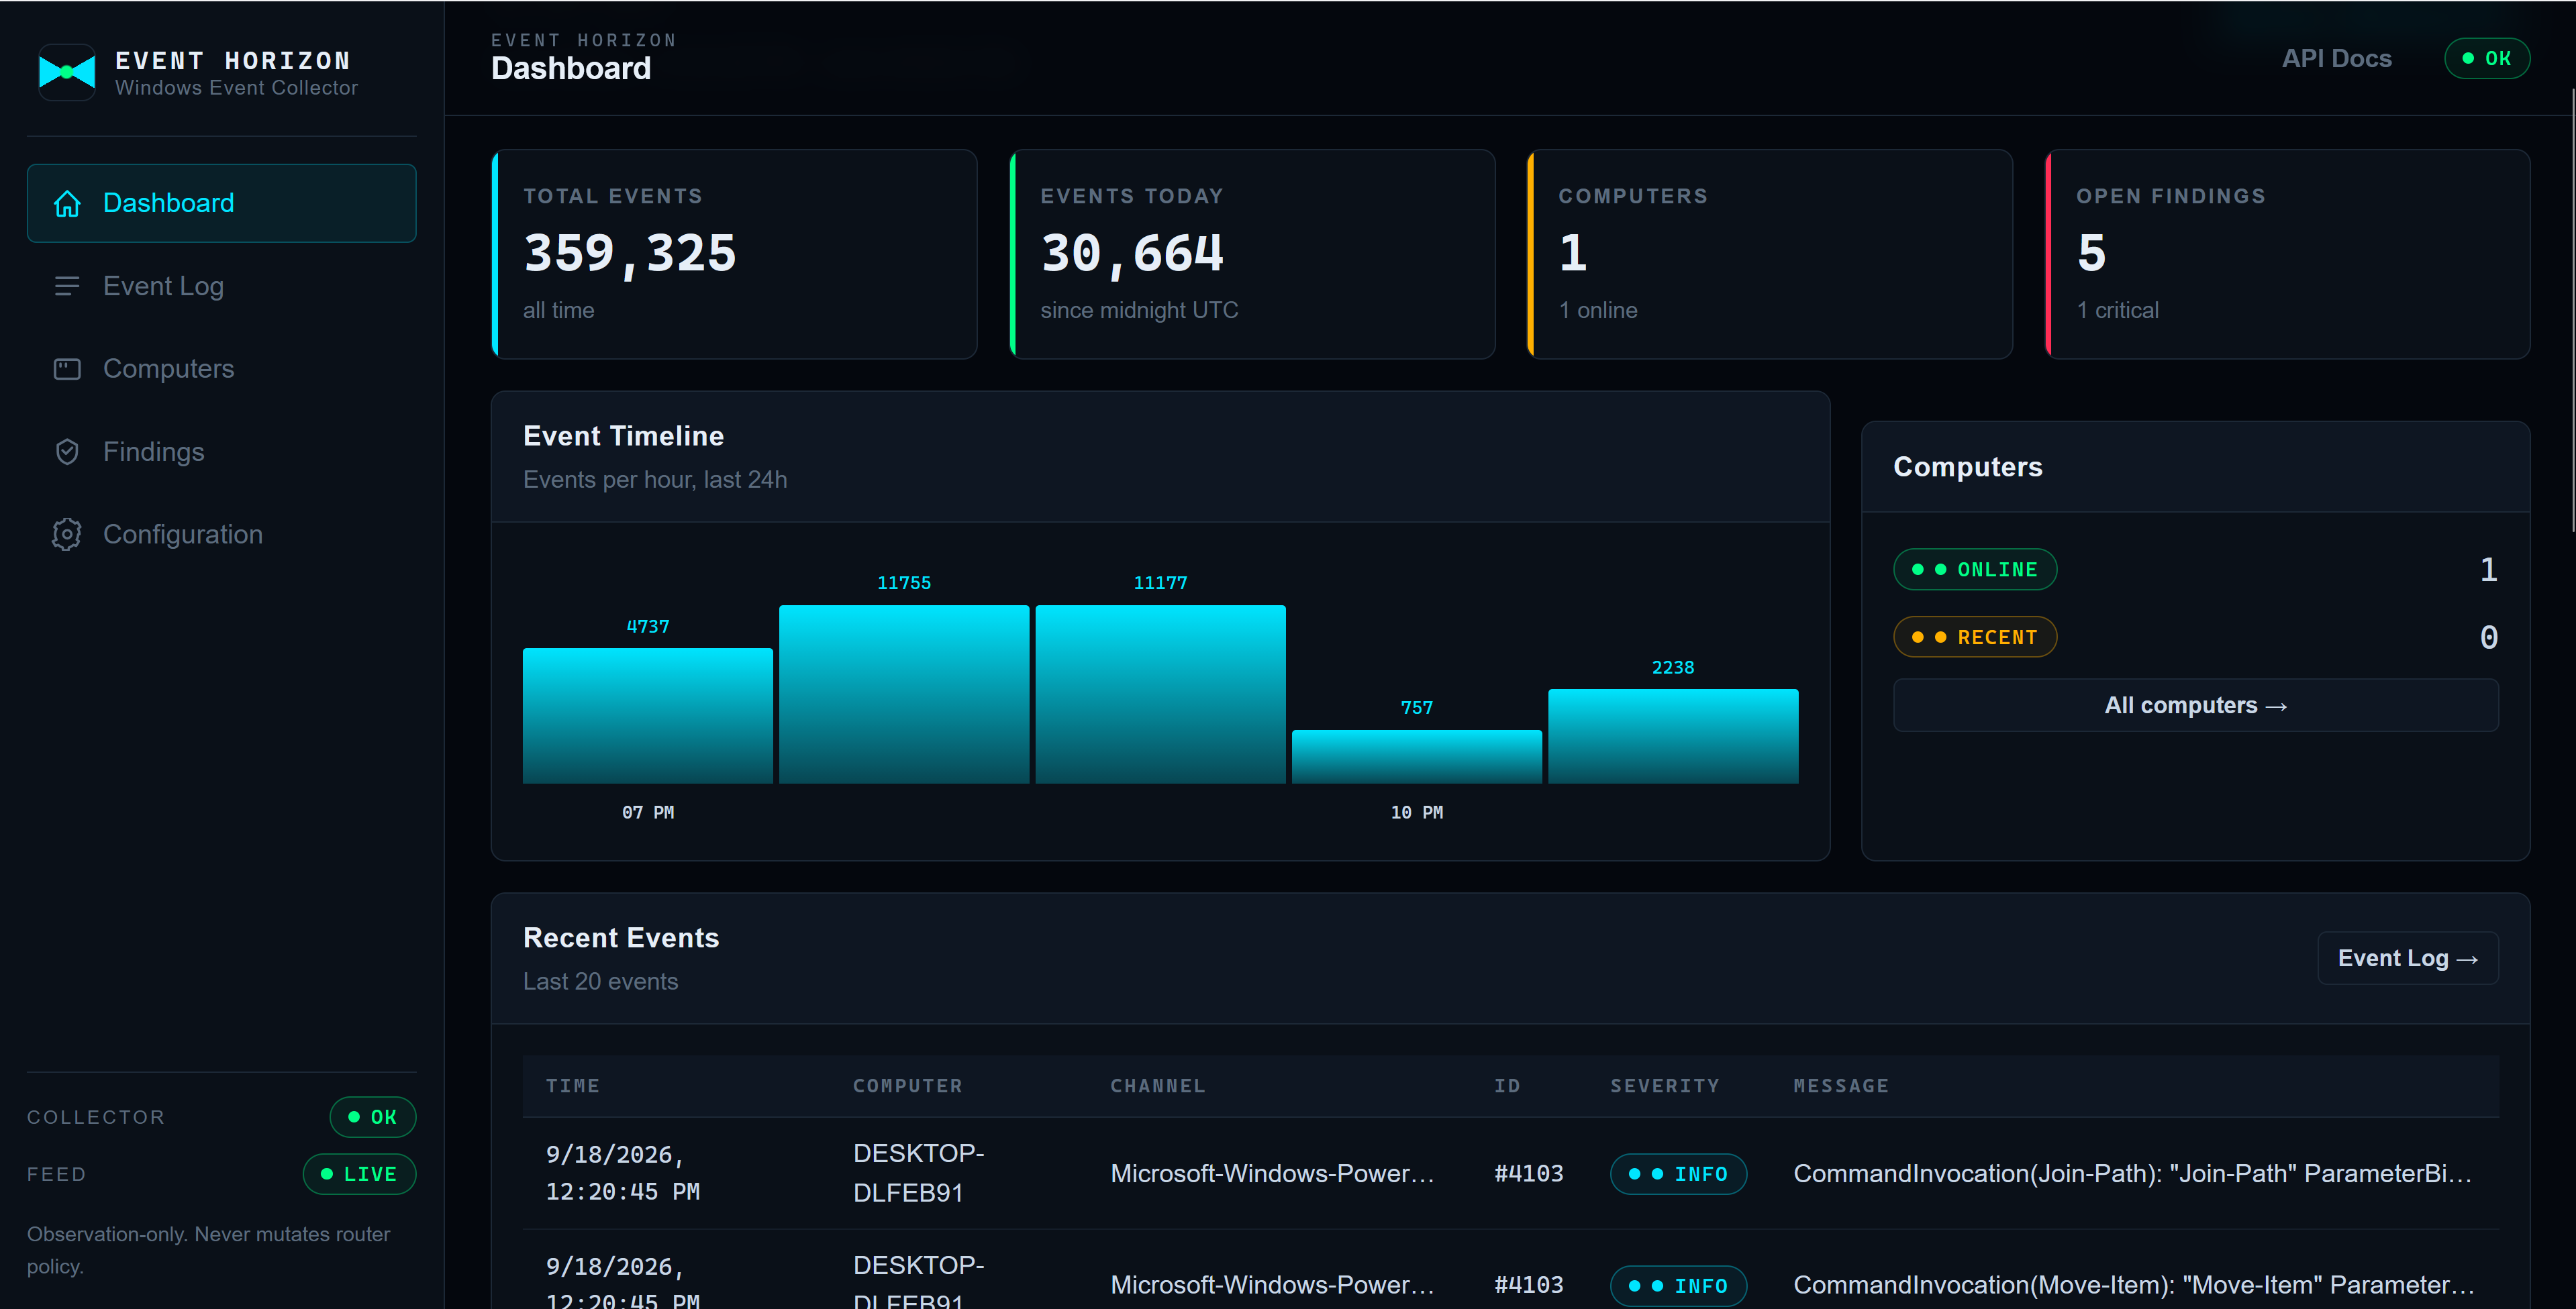Click the Computers monitor icon in sidebar
Viewport: 2576px width, 1309px height.
[x=67, y=369]
